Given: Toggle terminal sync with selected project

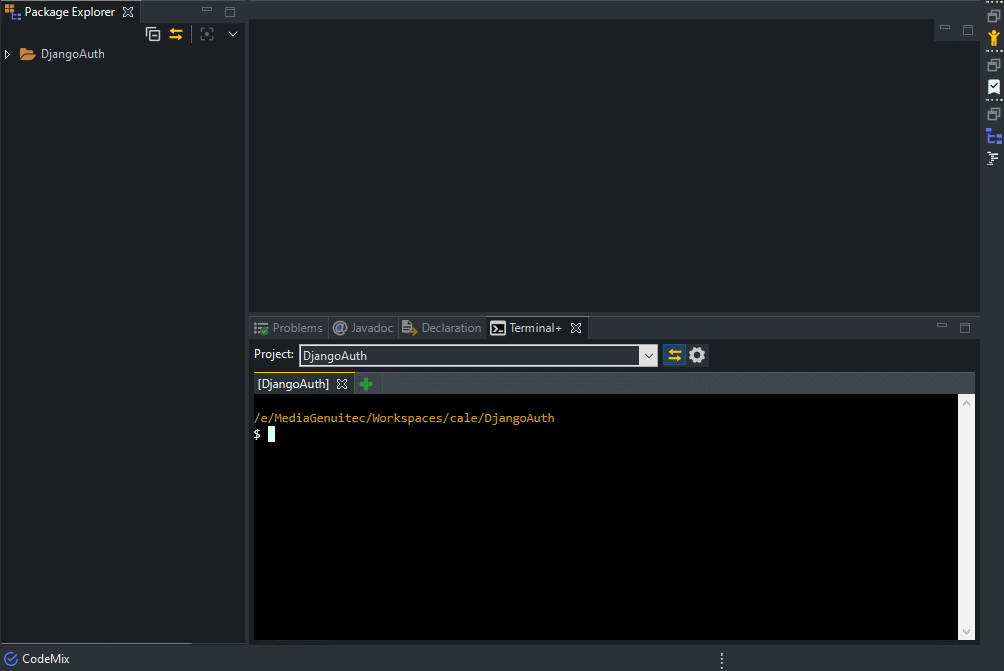Looking at the screenshot, I should [x=675, y=355].
